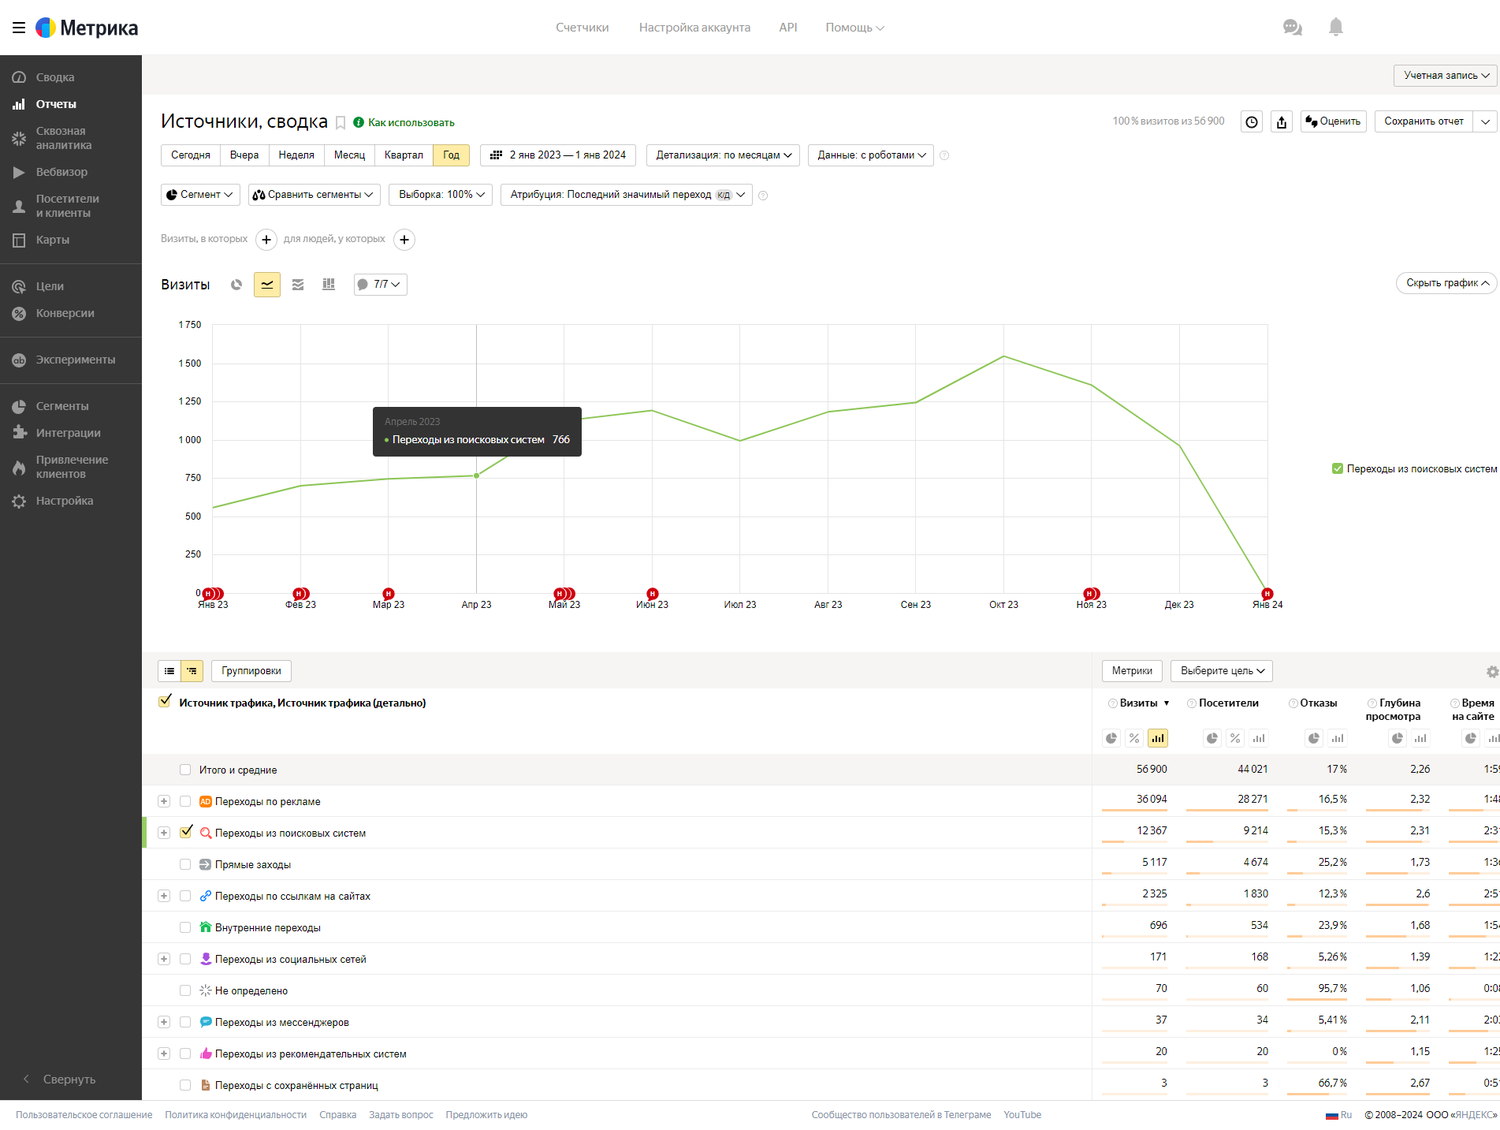
Task: Click the export report icon
Action: (1281, 122)
